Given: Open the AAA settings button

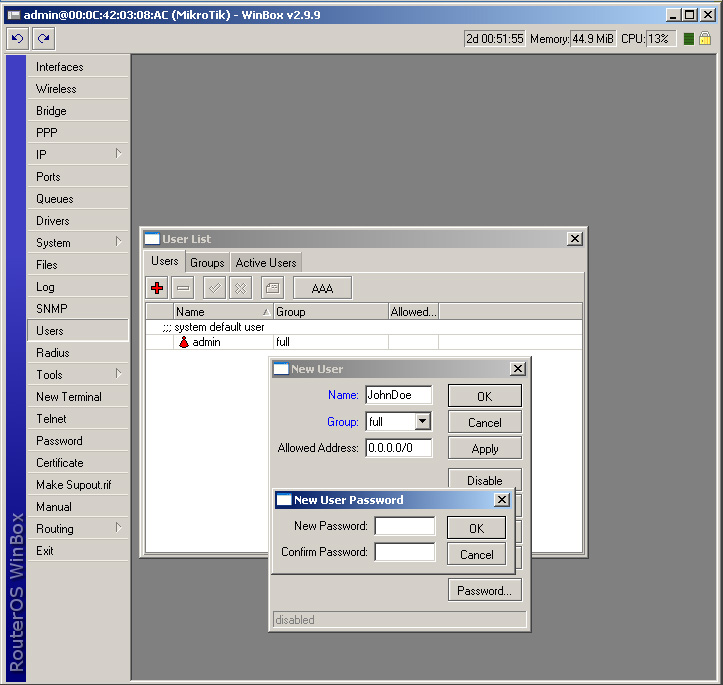Looking at the screenshot, I should coord(322,288).
